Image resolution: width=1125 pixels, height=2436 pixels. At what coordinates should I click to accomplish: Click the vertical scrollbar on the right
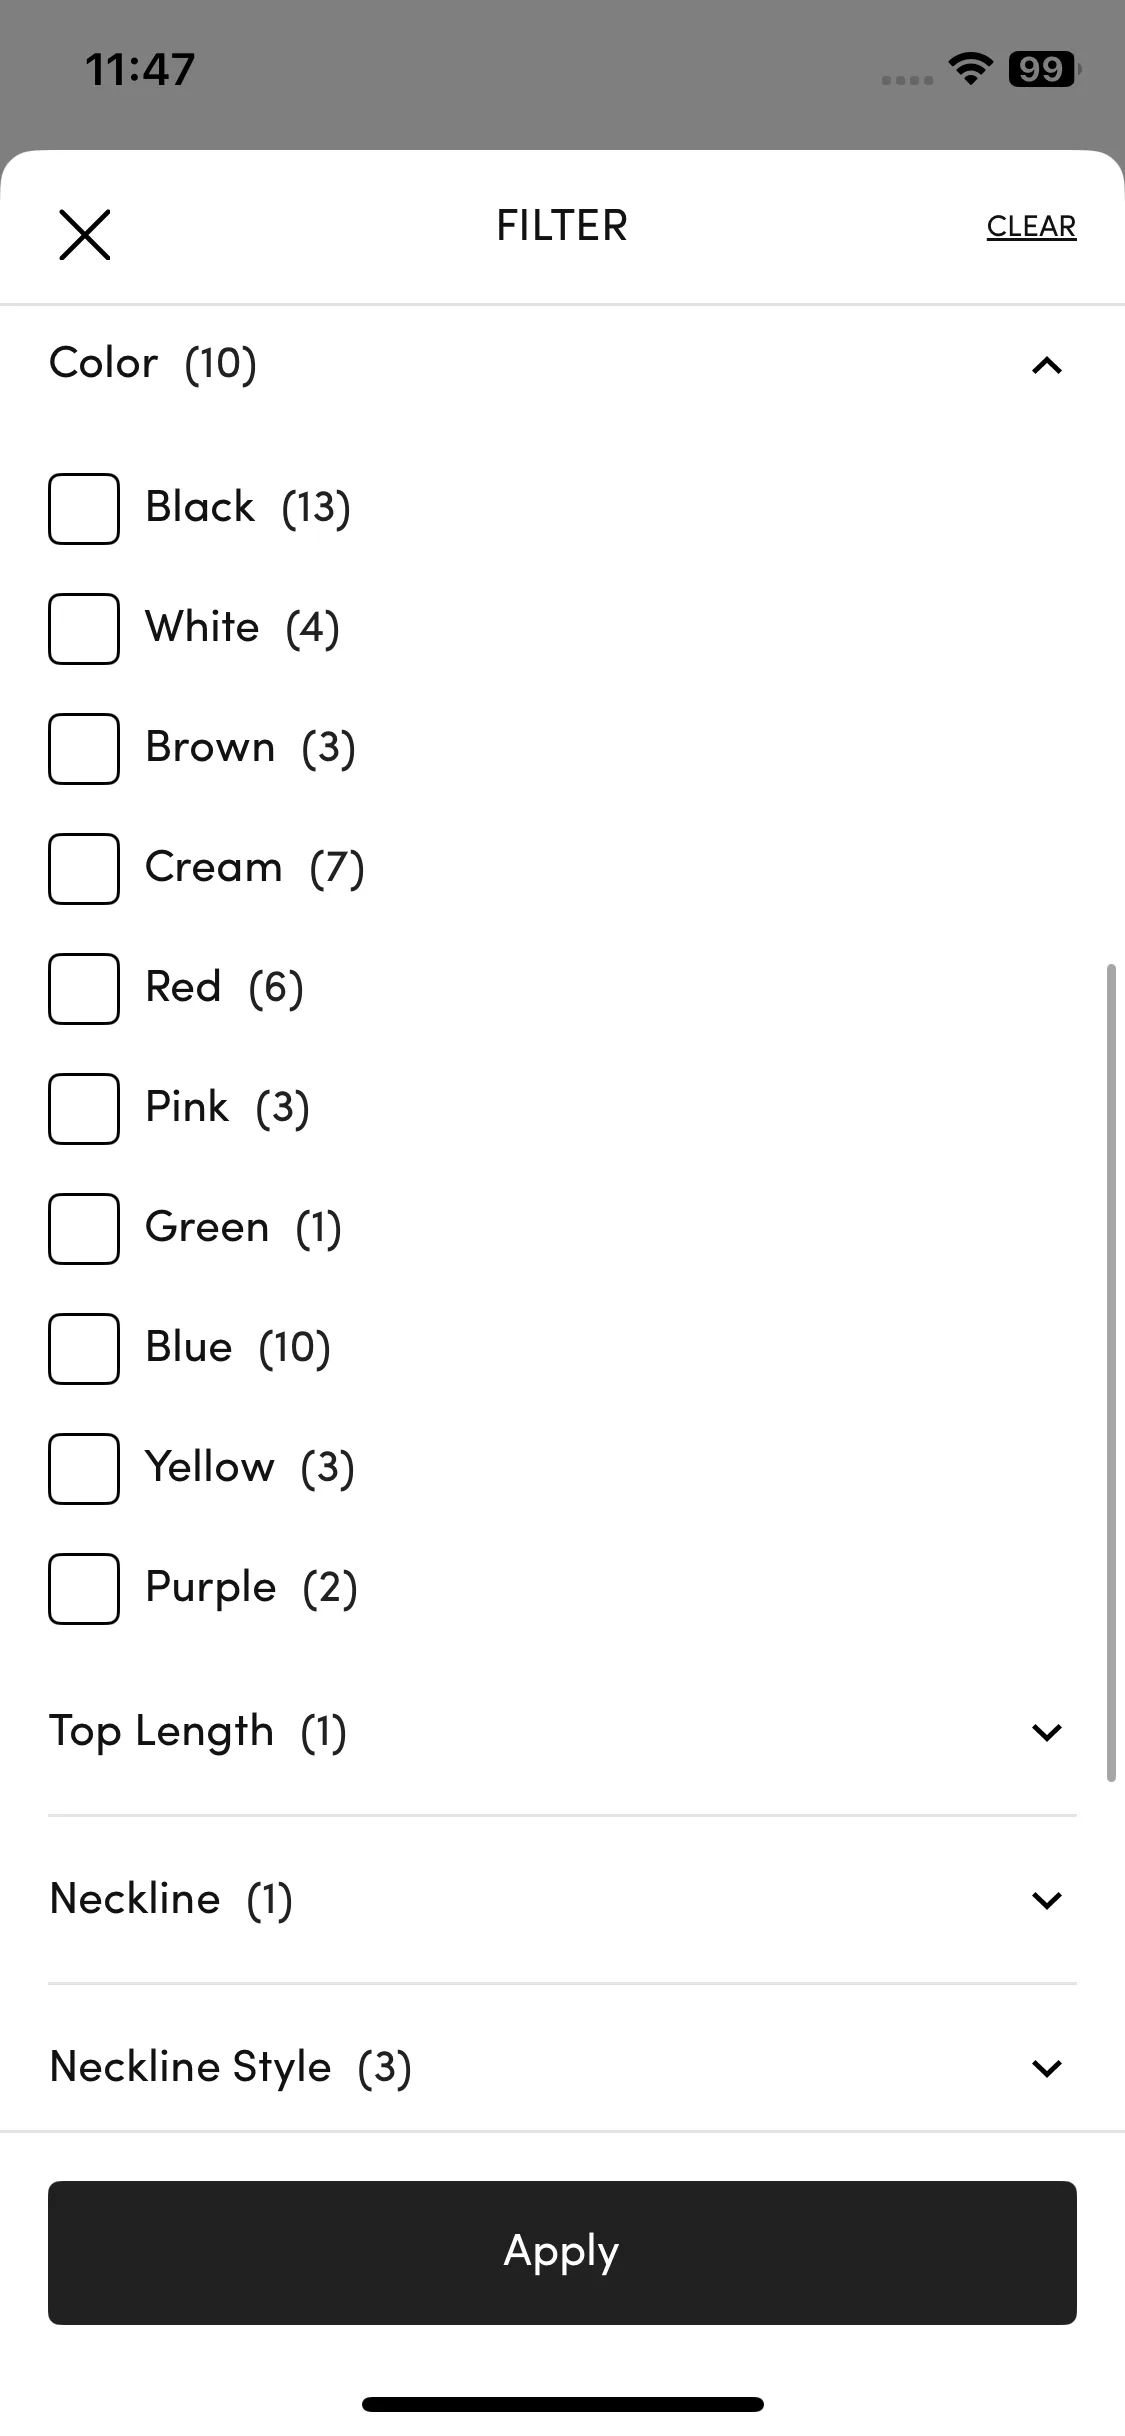click(1110, 1372)
